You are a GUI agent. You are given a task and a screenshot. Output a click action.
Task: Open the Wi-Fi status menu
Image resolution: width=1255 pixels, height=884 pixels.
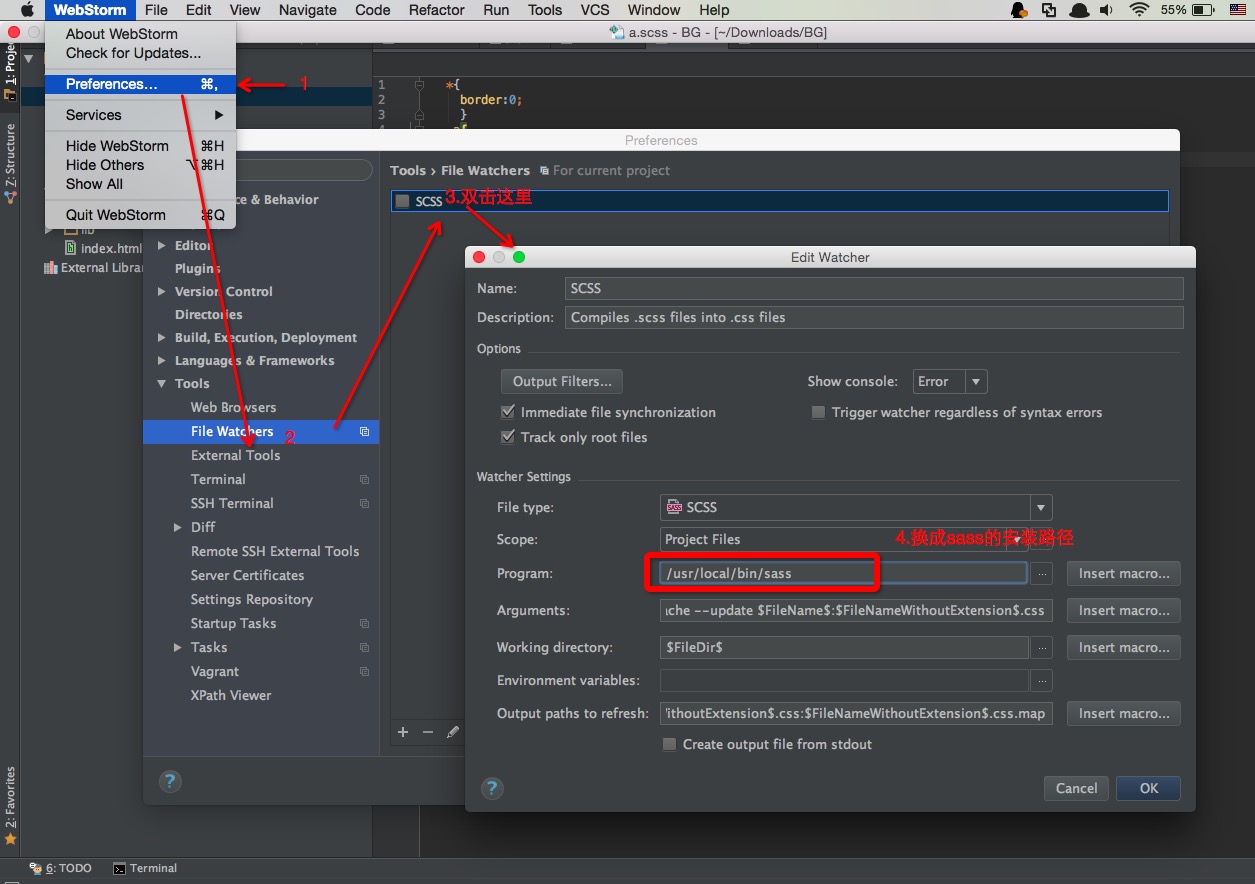(1139, 10)
